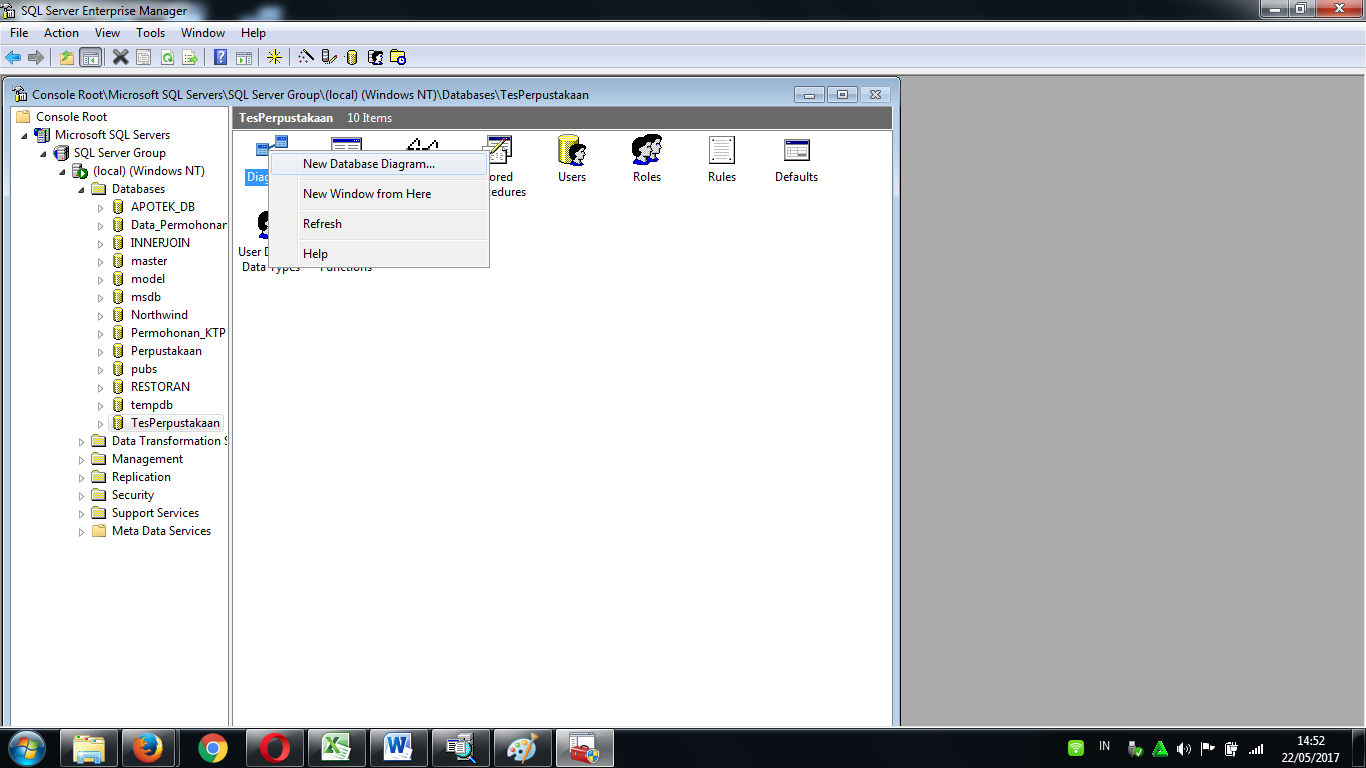Expand the Management folder
Viewport: 1366px width, 768px height.
(x=82, y=460)
